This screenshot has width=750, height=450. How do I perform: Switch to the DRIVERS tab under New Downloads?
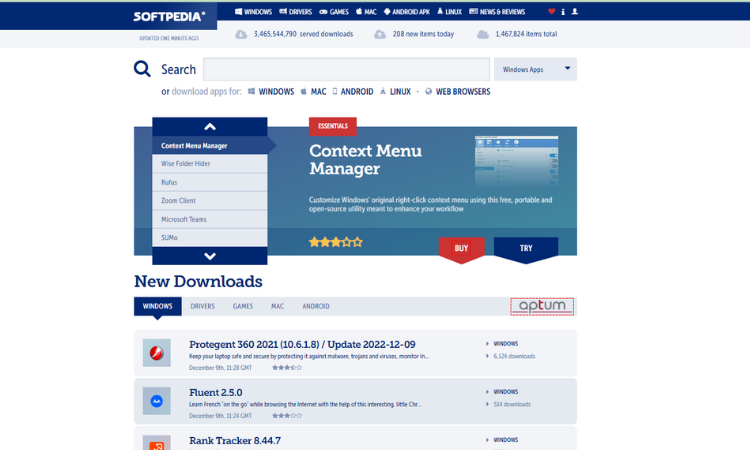[203, 306]
